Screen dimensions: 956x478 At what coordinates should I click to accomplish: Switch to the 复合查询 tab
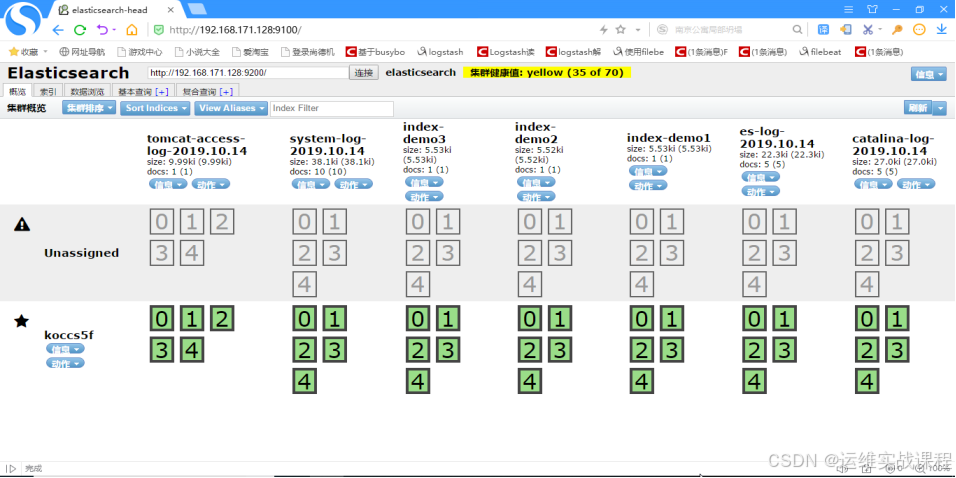coord(207,91)
